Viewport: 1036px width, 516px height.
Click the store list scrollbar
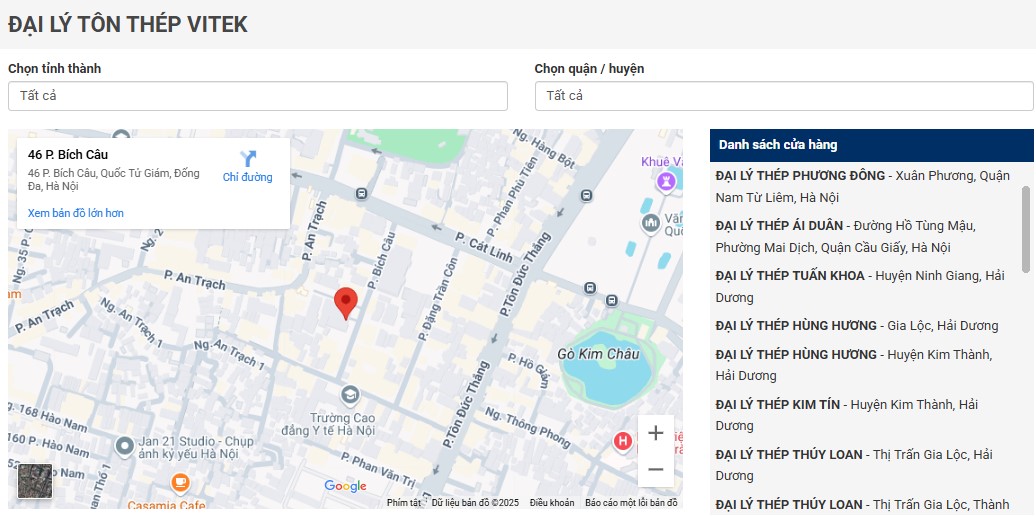(x=1025, y=229)
